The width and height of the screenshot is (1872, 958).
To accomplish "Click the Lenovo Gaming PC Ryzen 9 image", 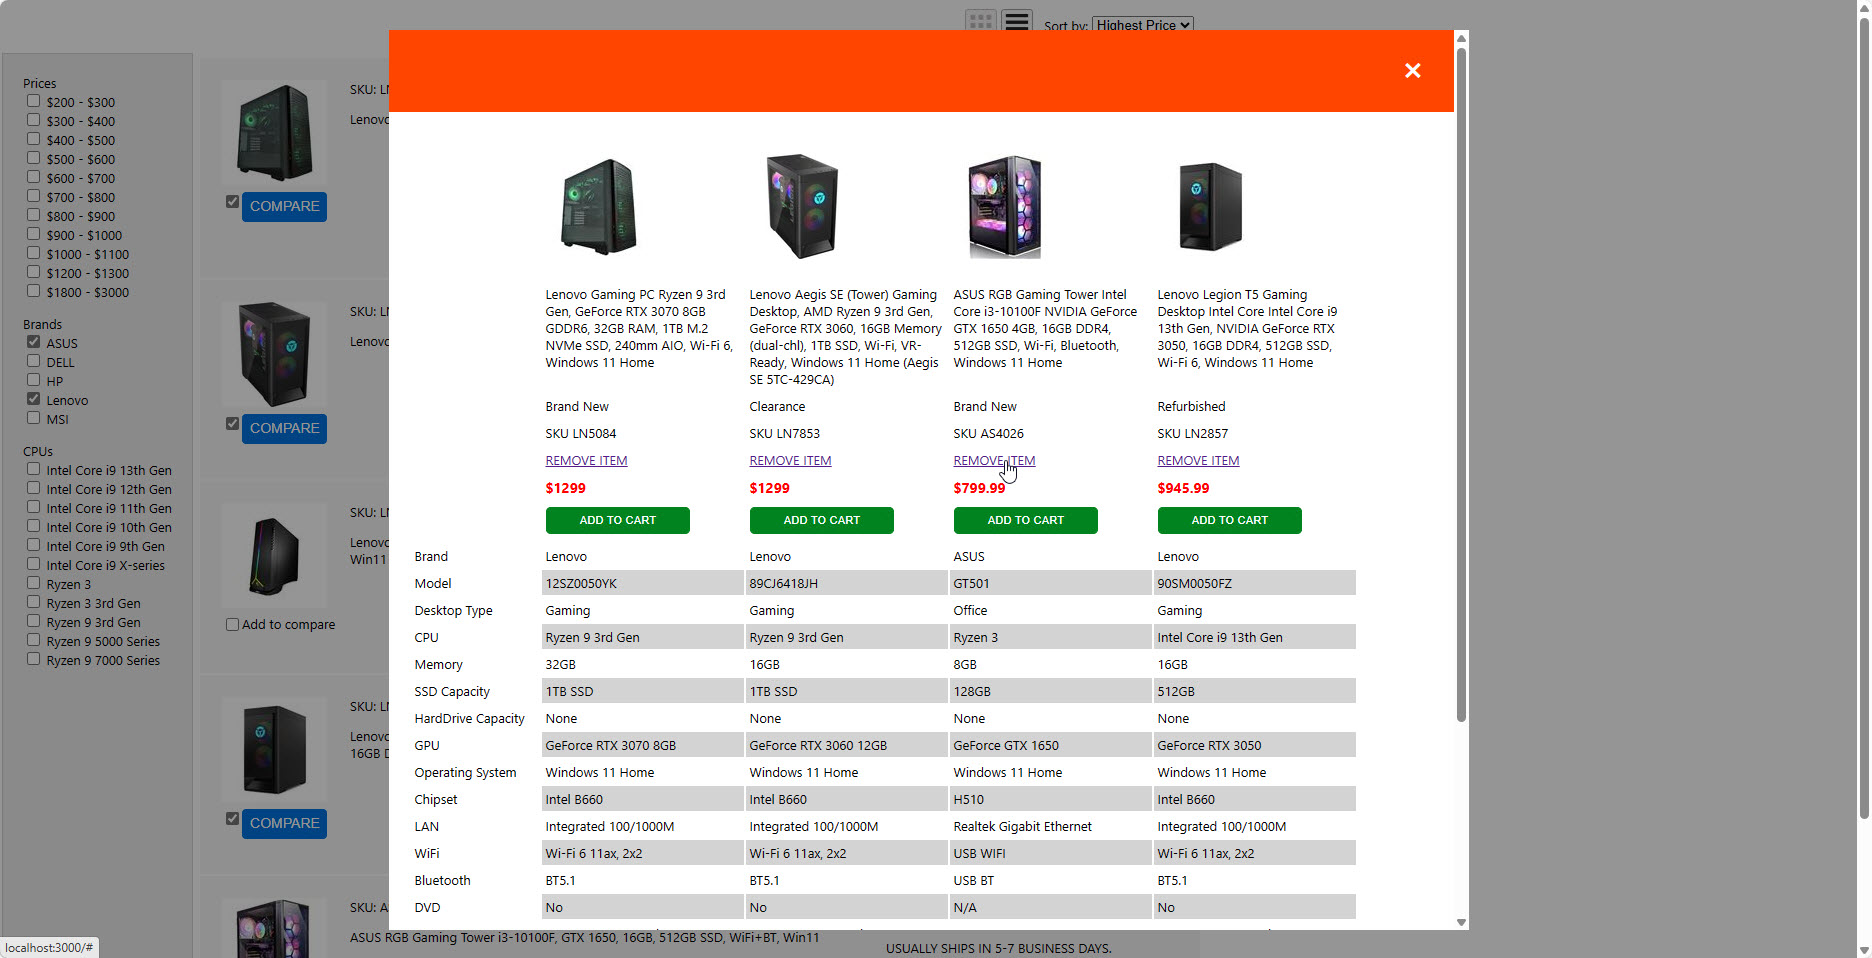I will [598, 207].
